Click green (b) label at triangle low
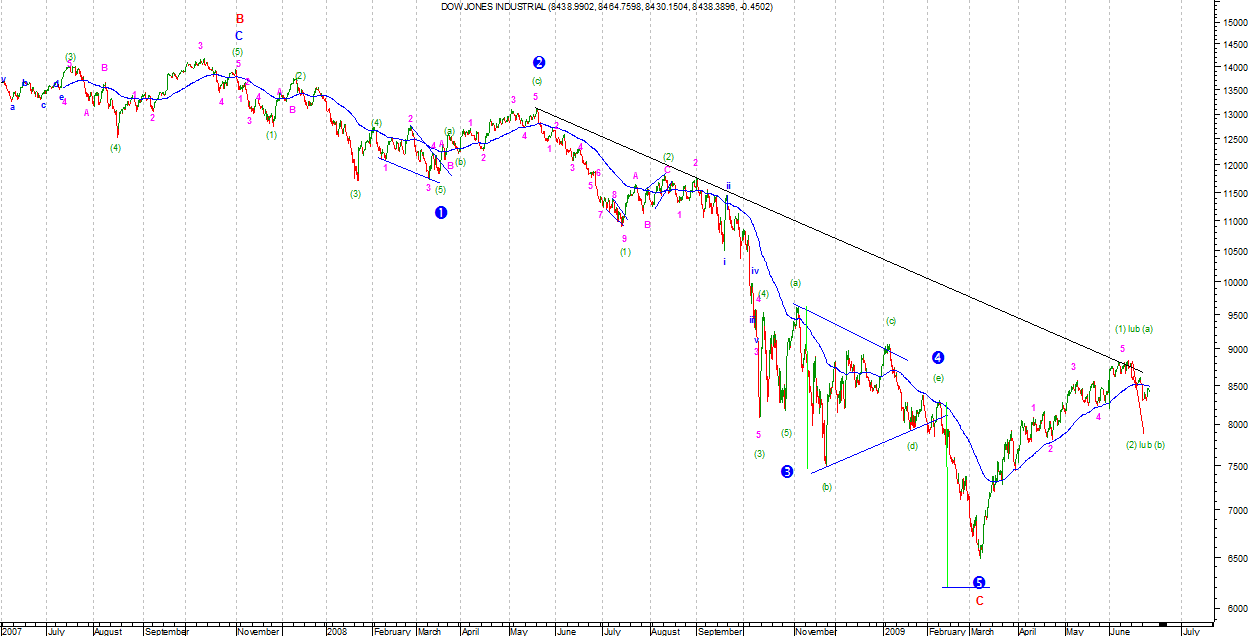Image resolution: width=1250 pixels, height=636 pixels. 826,487
